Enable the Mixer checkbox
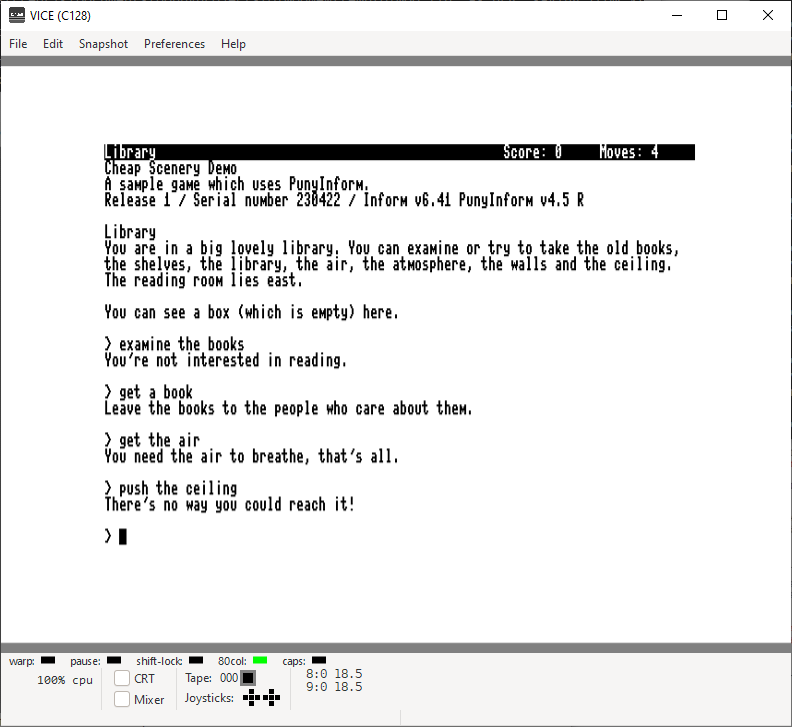Image resolution: width=792 pixels, height=727 pixels. (122, 699)
